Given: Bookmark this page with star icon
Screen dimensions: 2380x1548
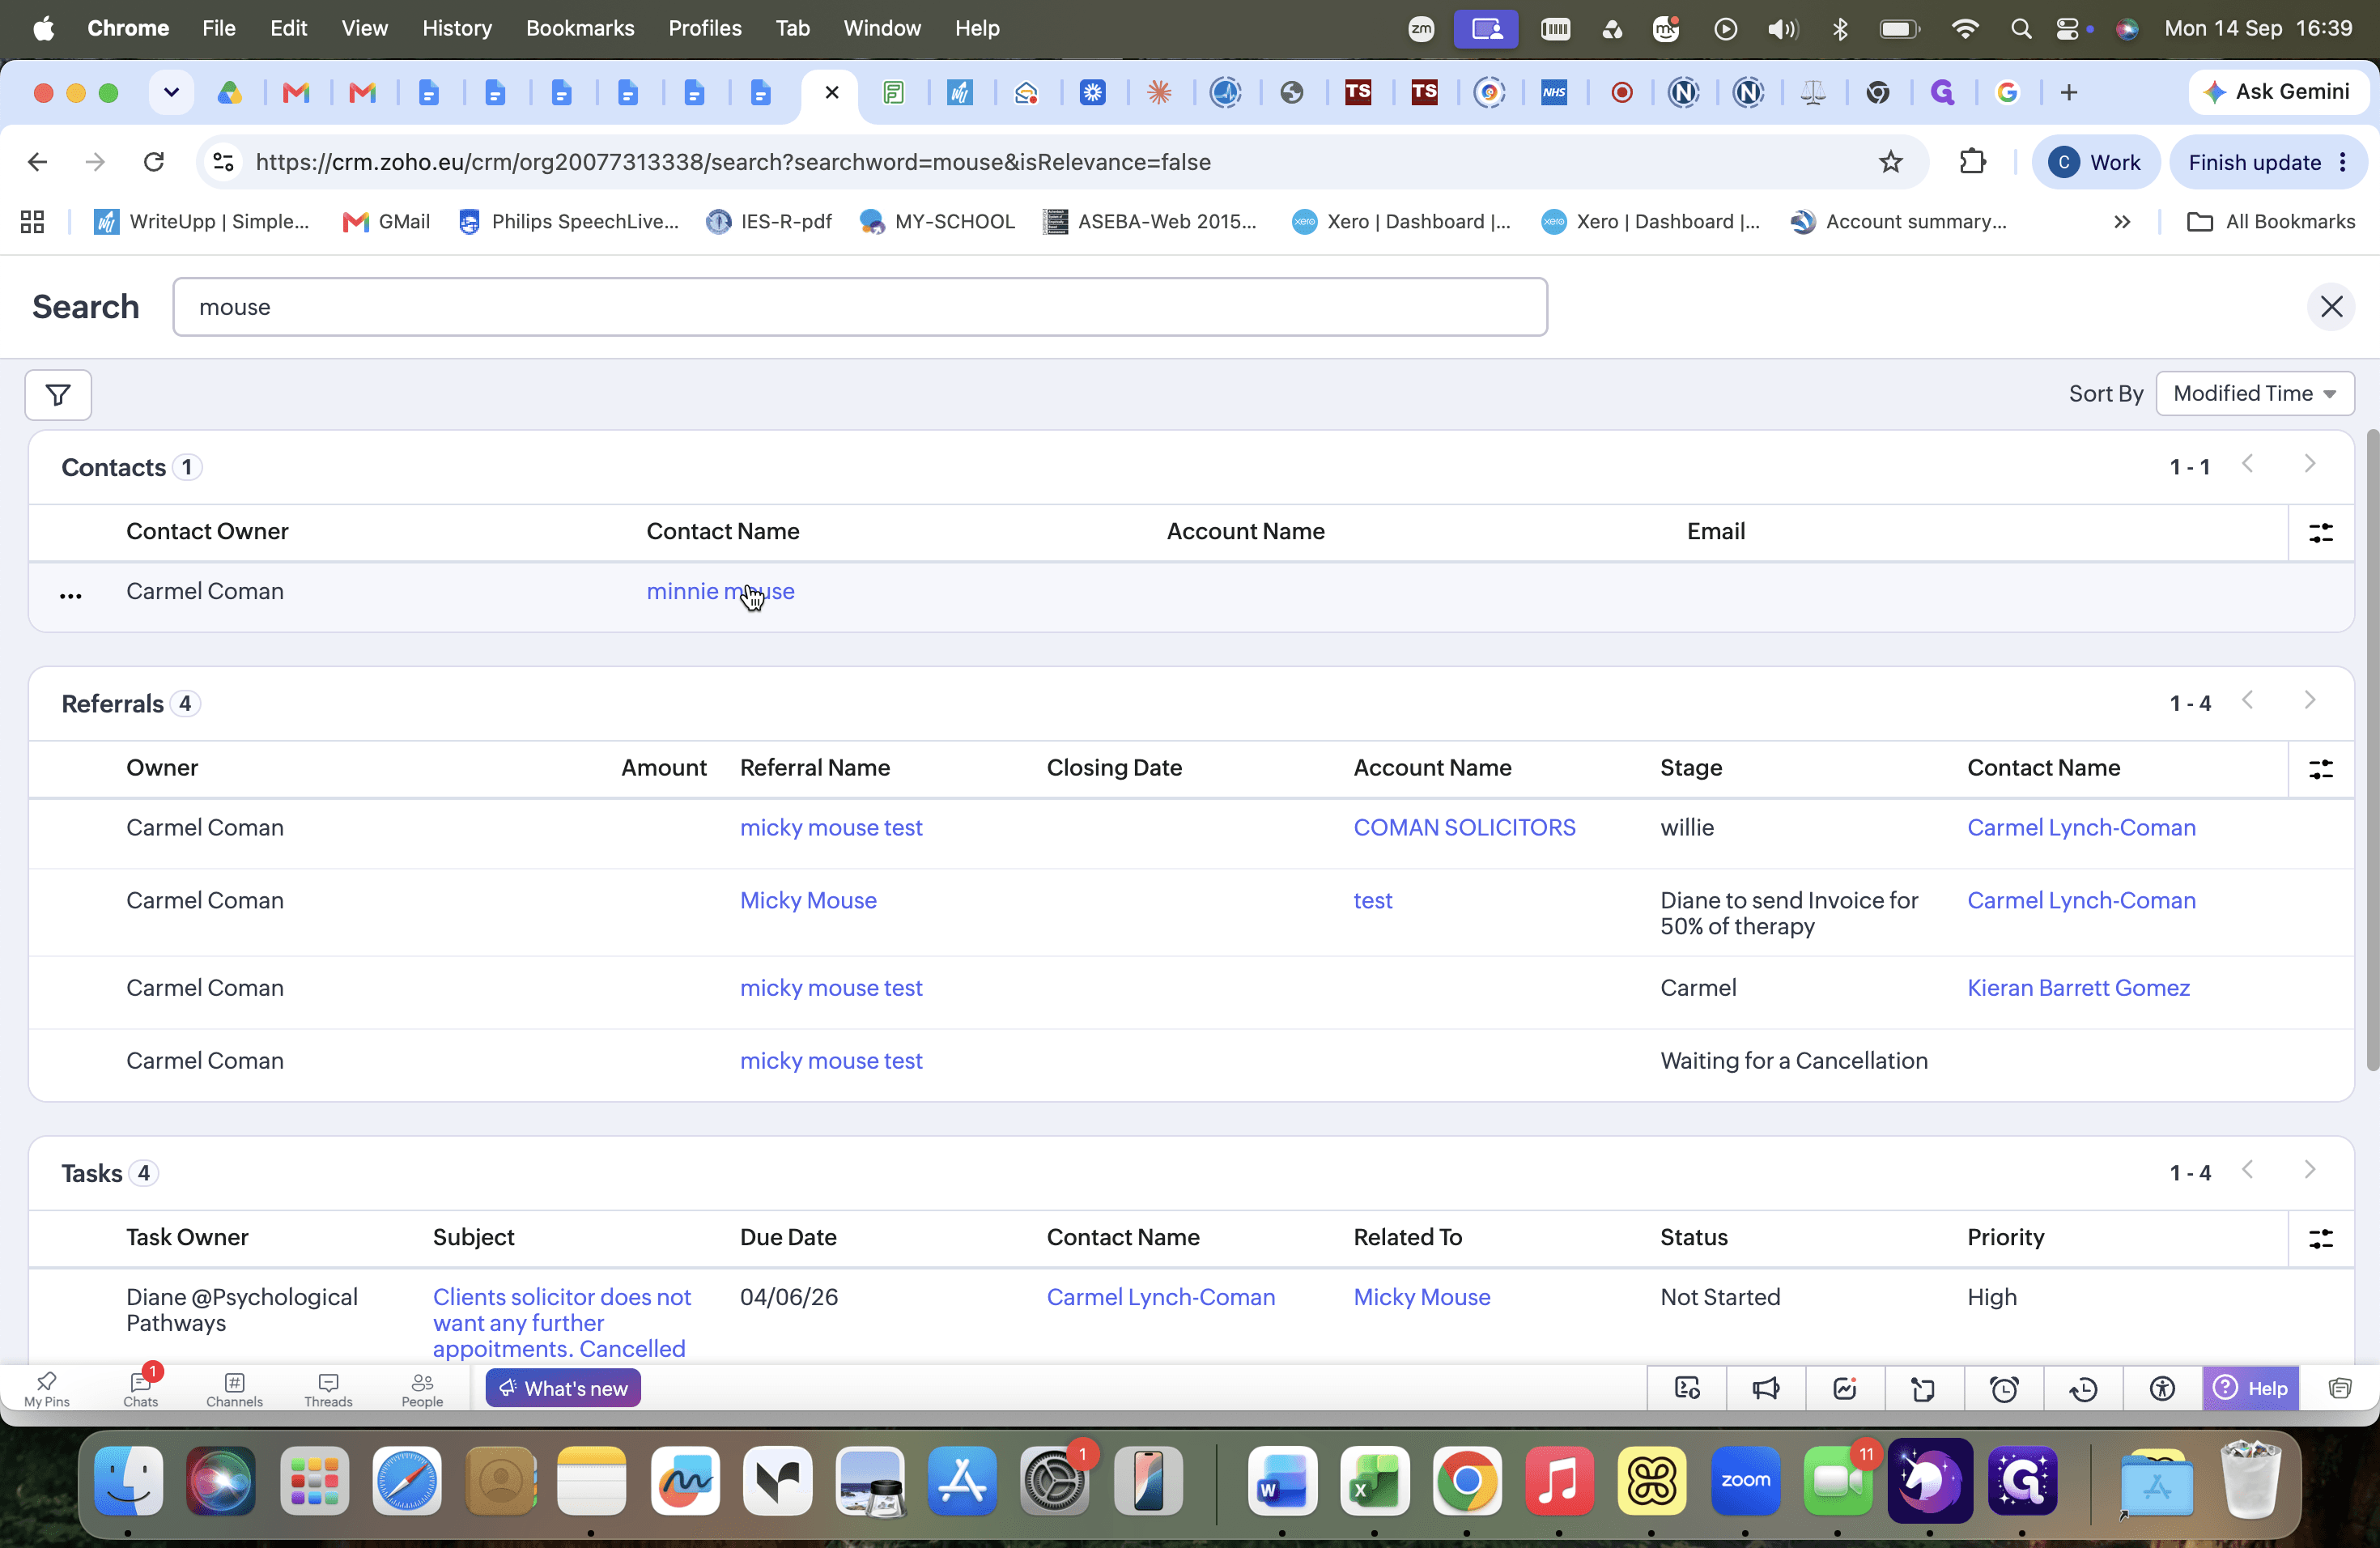Looking at the screenshot, I should pos(1890,162).
